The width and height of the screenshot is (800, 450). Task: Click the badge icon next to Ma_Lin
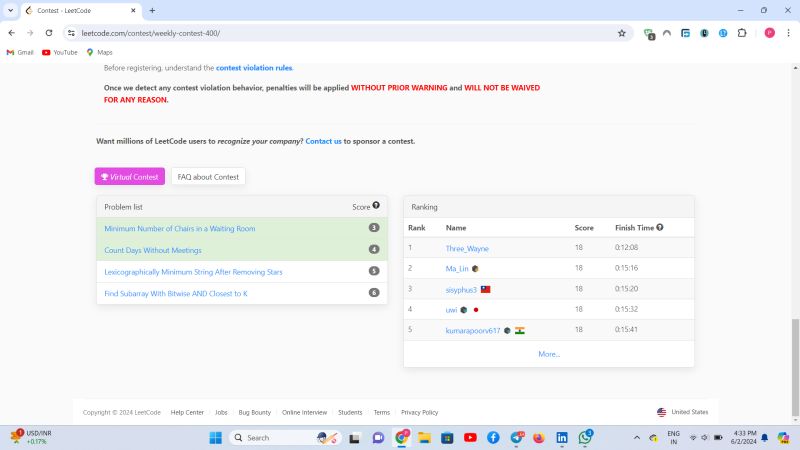pos(475,268)
